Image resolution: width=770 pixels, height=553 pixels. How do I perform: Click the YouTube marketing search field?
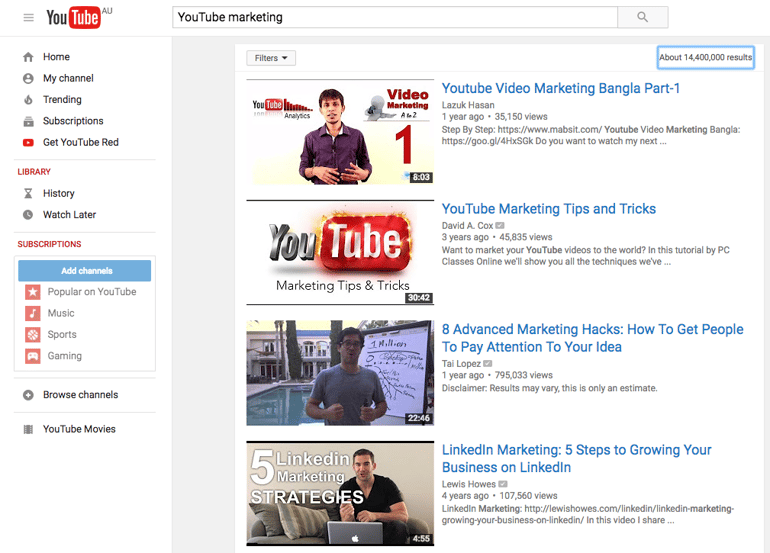click(395, 17)
